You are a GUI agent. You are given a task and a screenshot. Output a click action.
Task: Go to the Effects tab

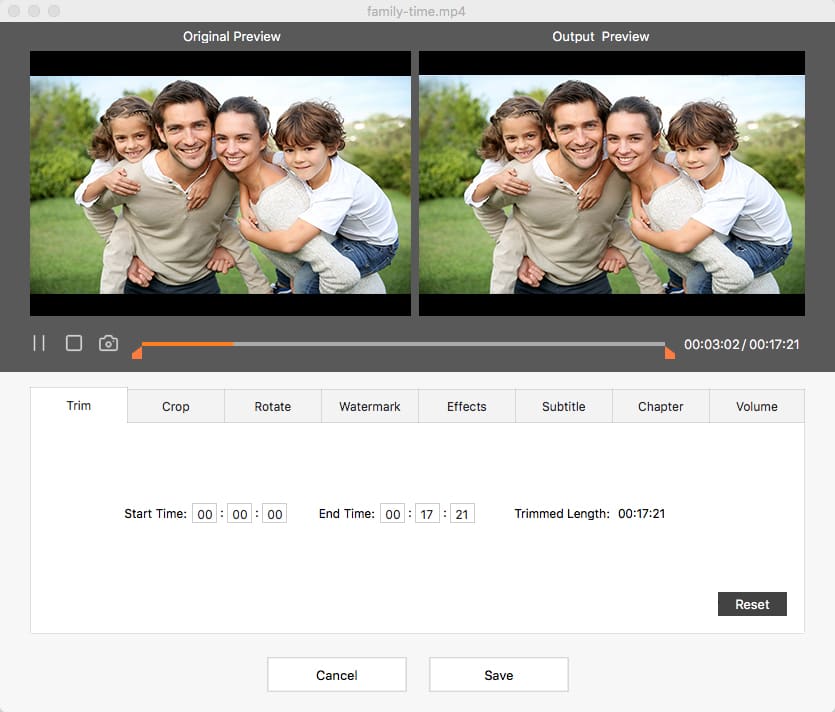[x=467, y=406]
